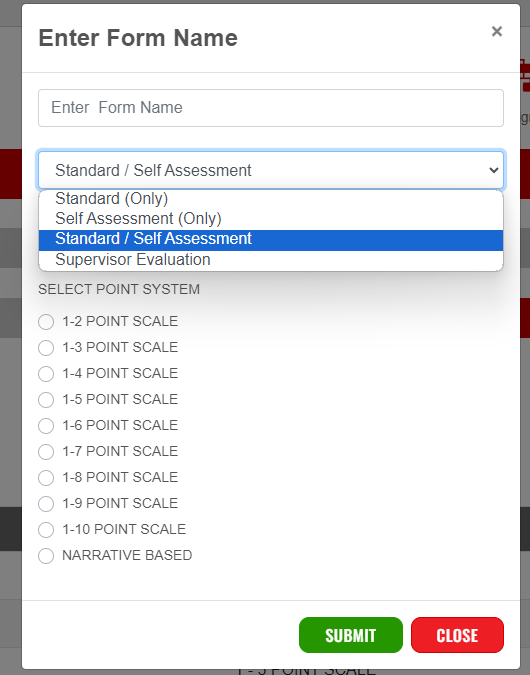The height and width of the screenshot is (675, 530).
Task: Choose Standard (Only) from the dropdown list
Action: pyautogui.click(x=271, y=199)
